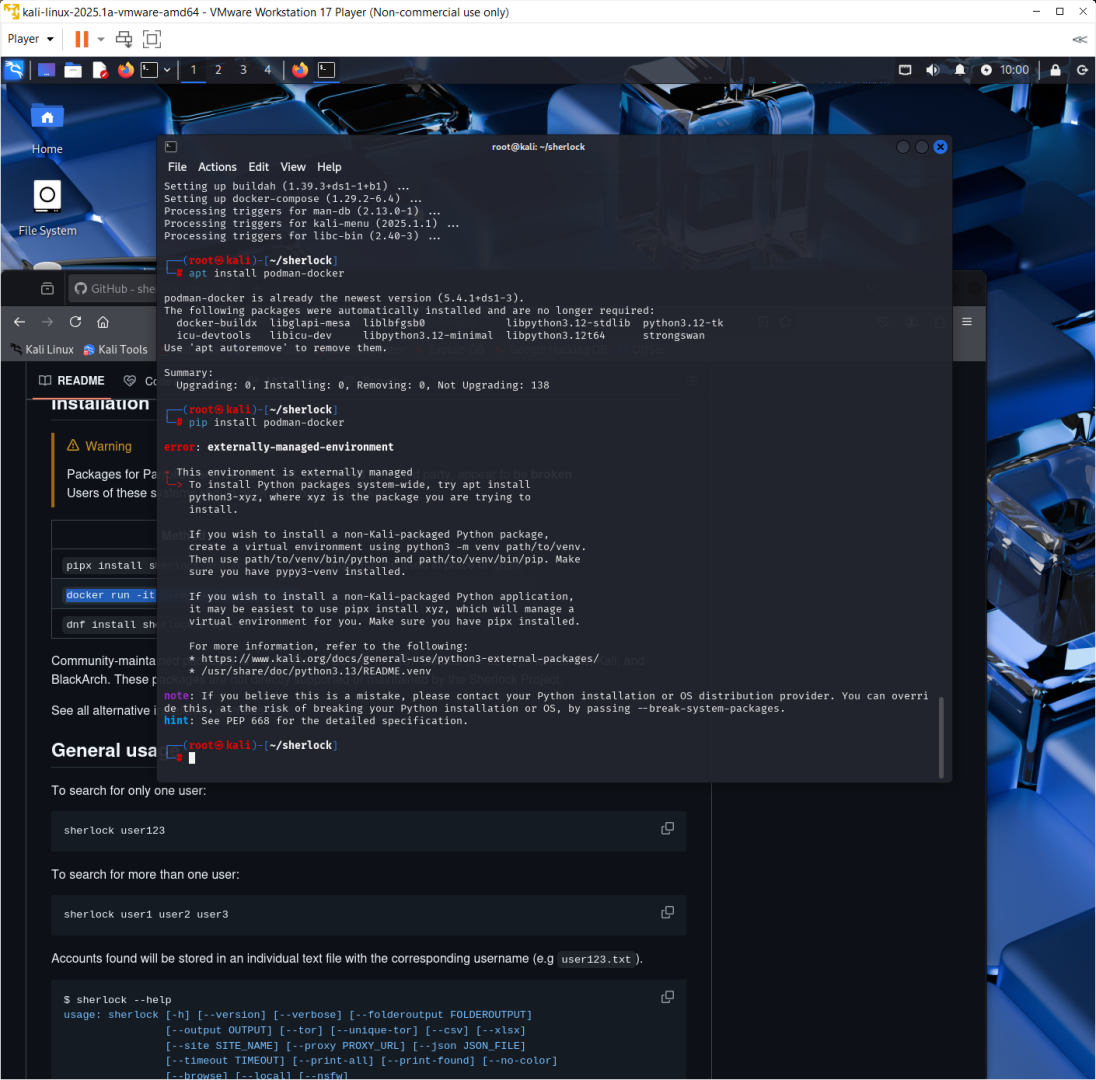The image size is (1096, 1080).
Task: Copy the 'sherlock user1 user2 user3' snippet
Action: click(x=668, y=912)
